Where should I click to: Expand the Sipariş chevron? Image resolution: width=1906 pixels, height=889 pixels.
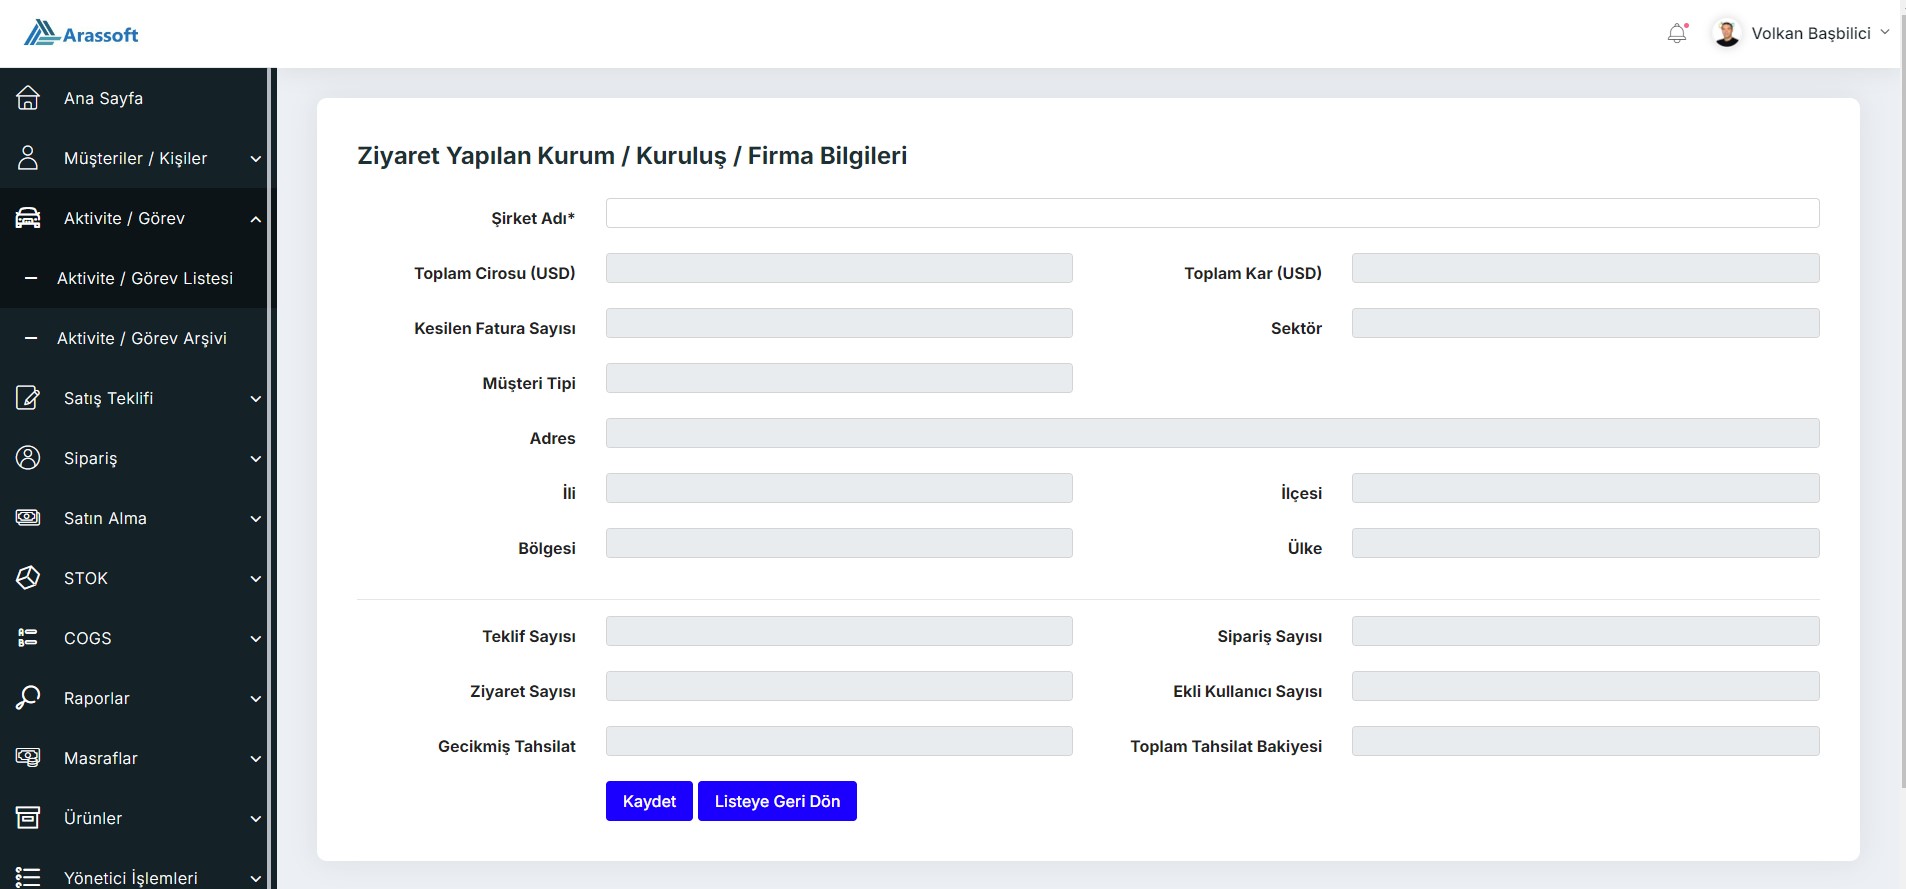(255, 459)
